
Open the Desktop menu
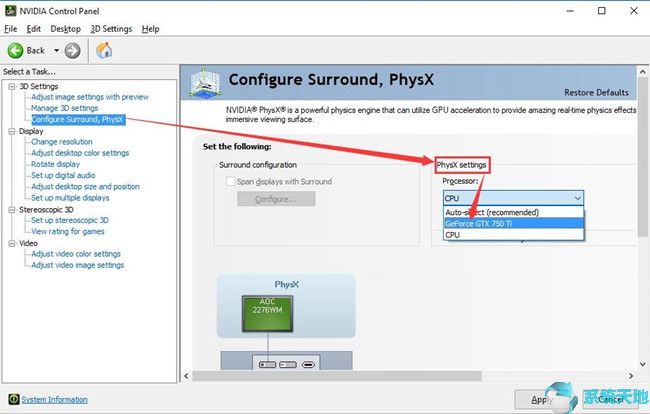(x=65, y=29)
